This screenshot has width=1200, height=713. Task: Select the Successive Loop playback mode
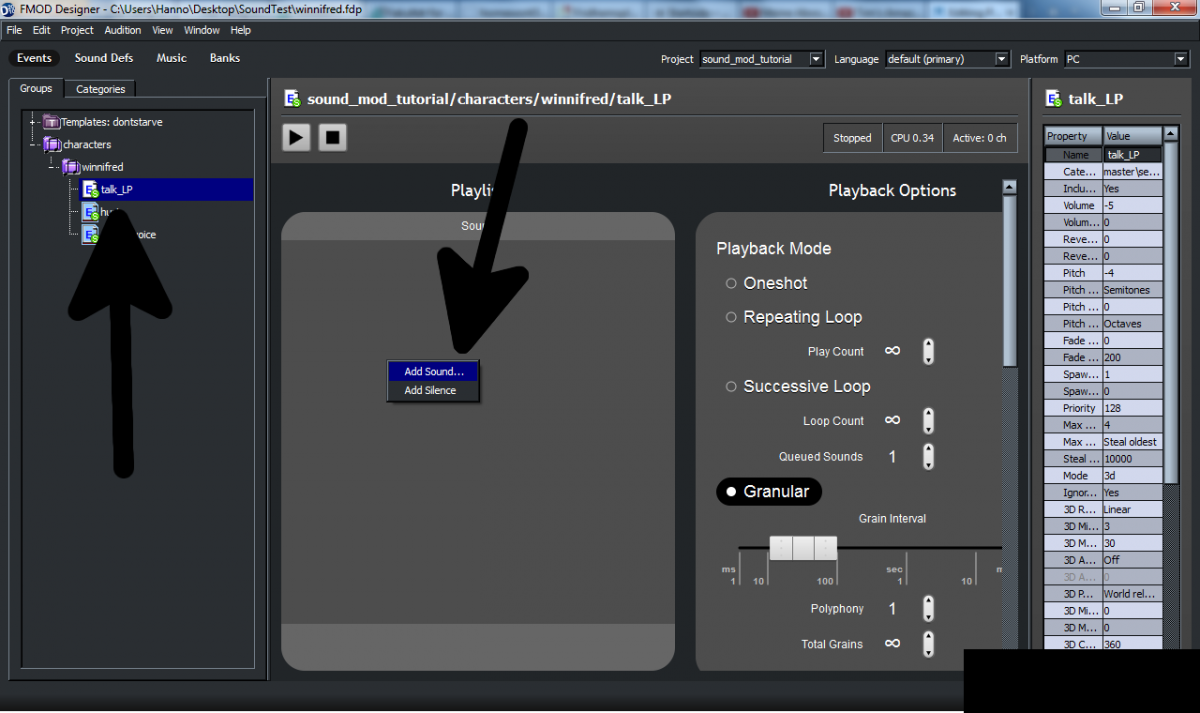coord(731,387)
